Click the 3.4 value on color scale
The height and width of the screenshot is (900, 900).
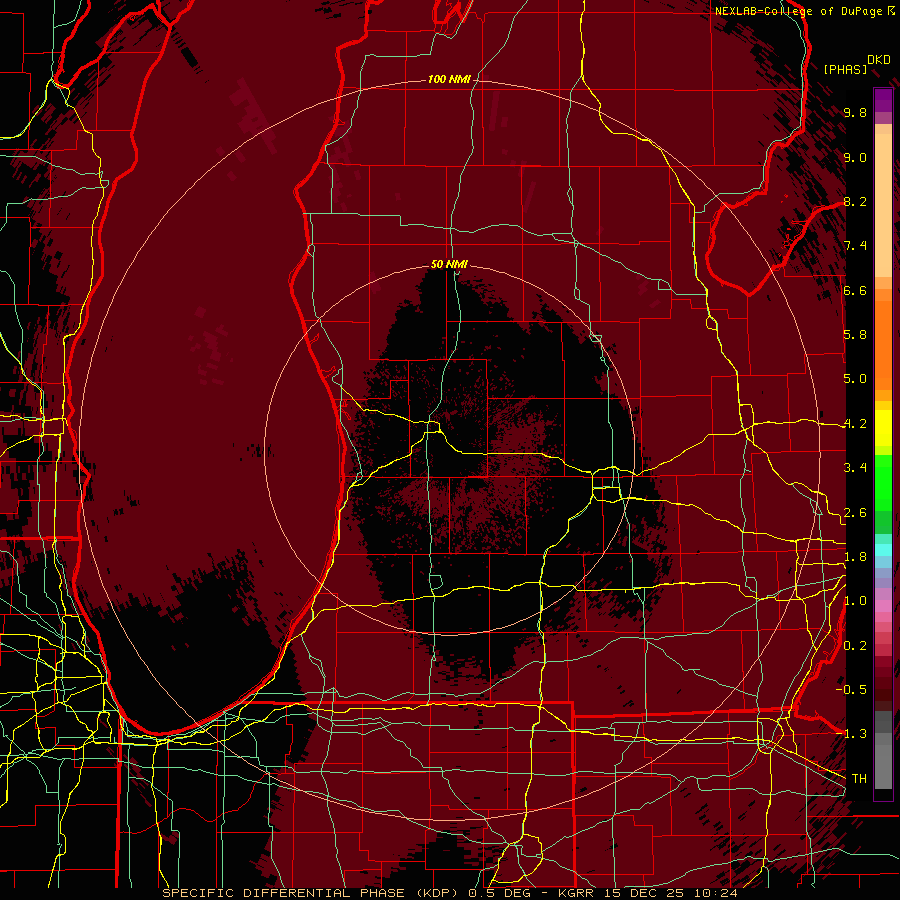pyautogui.click(x=855, y=468)
